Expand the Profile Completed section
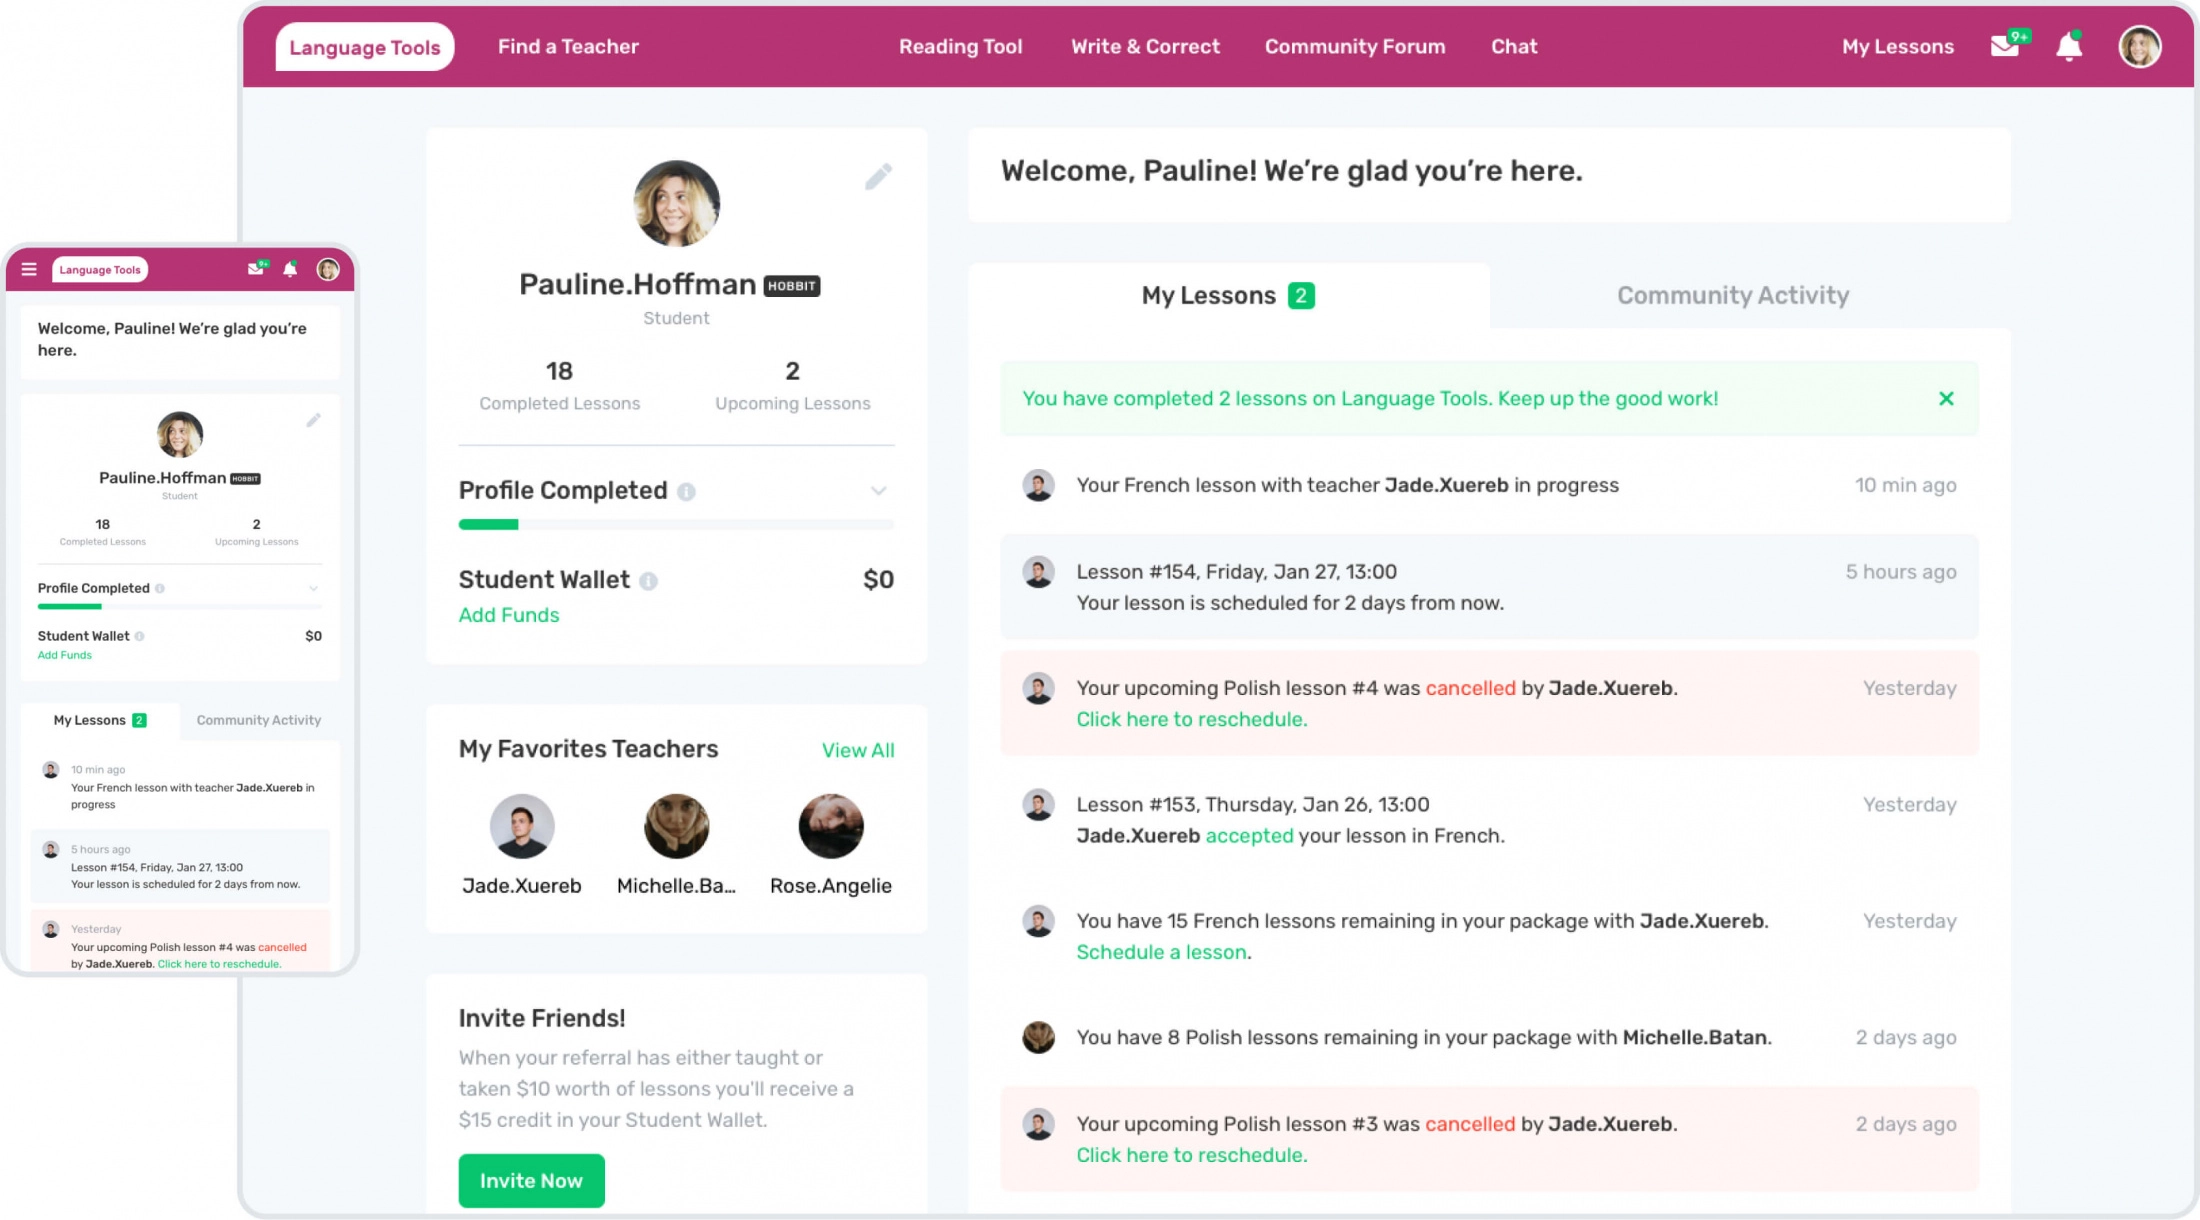The height and width of the screenshot is (1220, 2200). (x=878, y=491)
